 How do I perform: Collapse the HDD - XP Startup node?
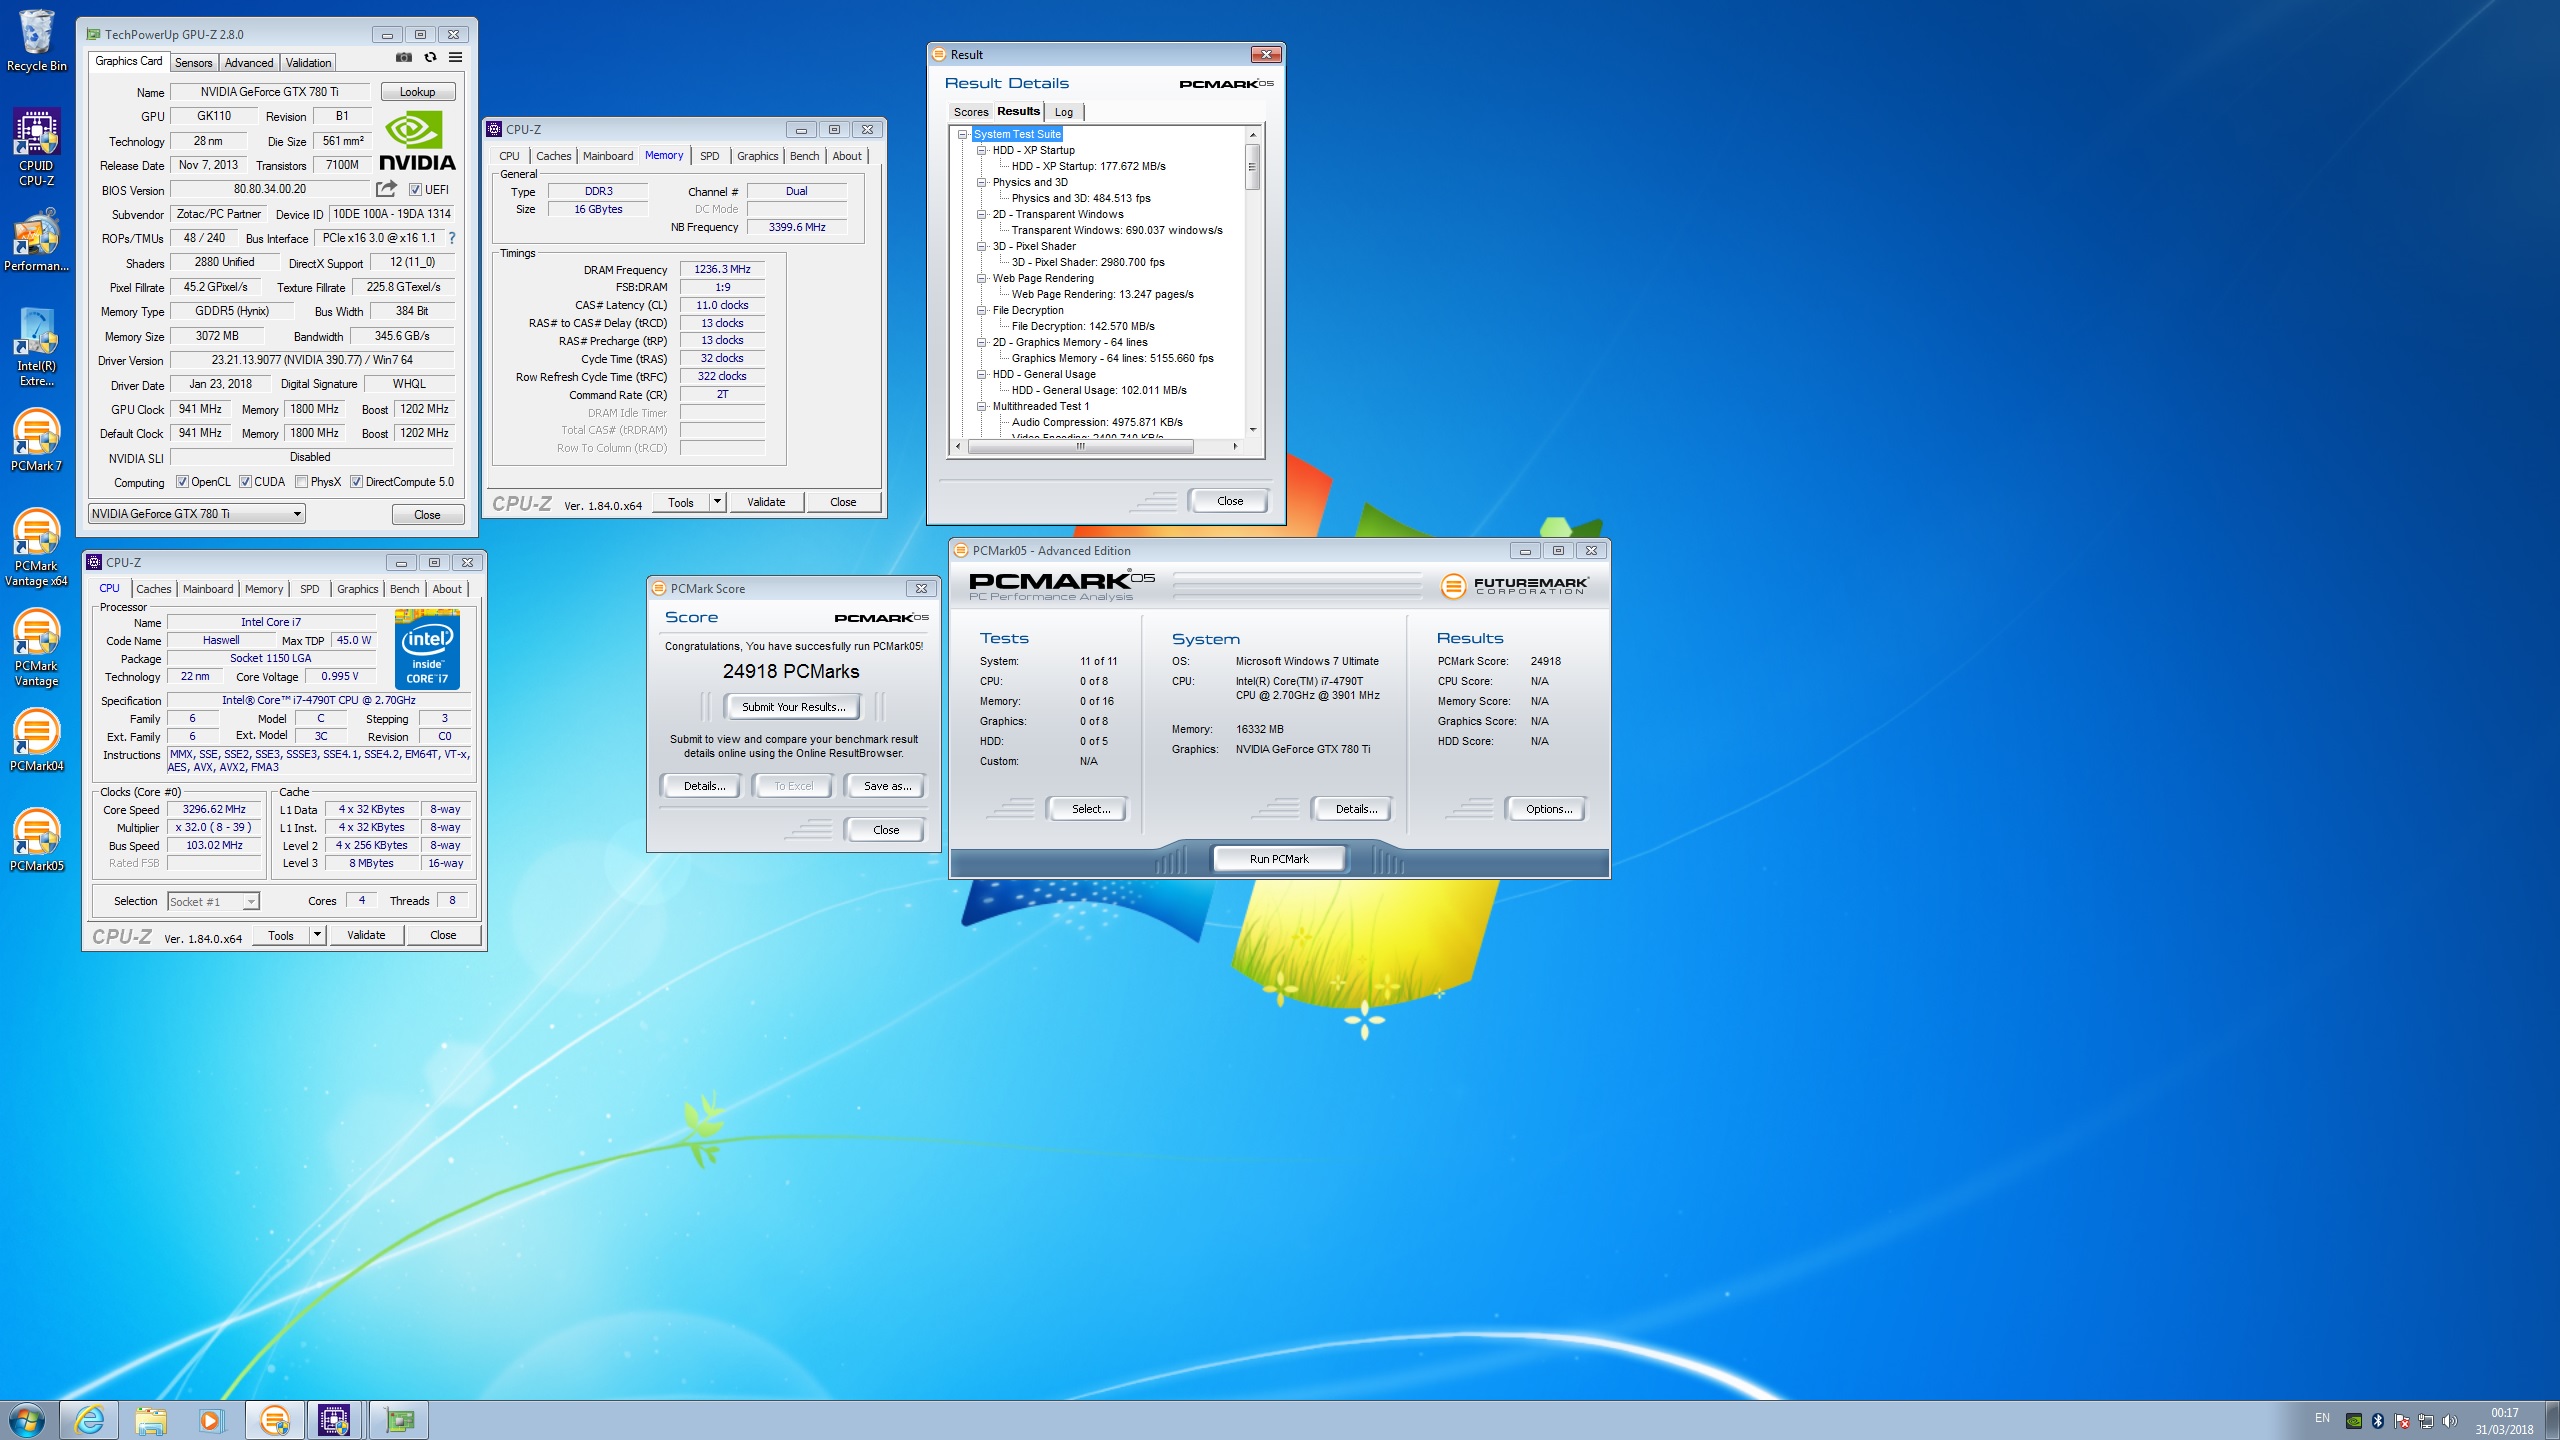click(982, 150)
